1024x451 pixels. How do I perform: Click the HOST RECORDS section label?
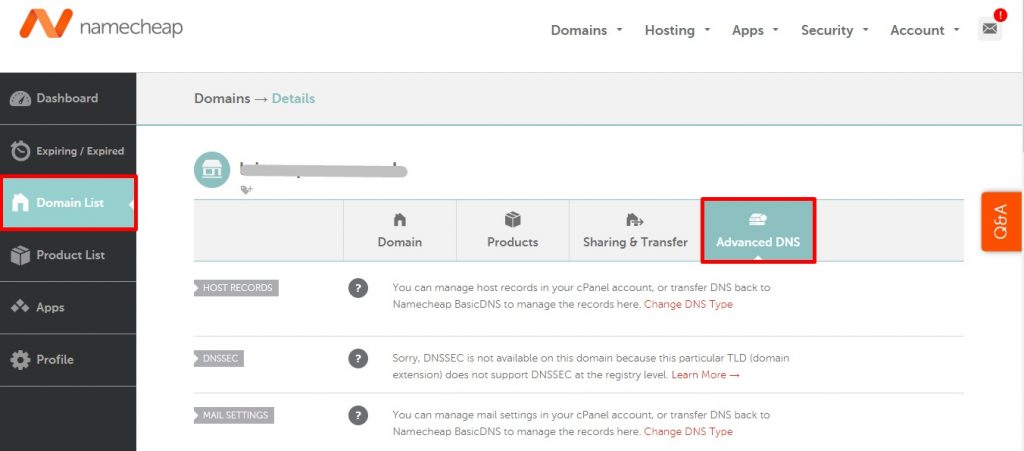(237, 288)
